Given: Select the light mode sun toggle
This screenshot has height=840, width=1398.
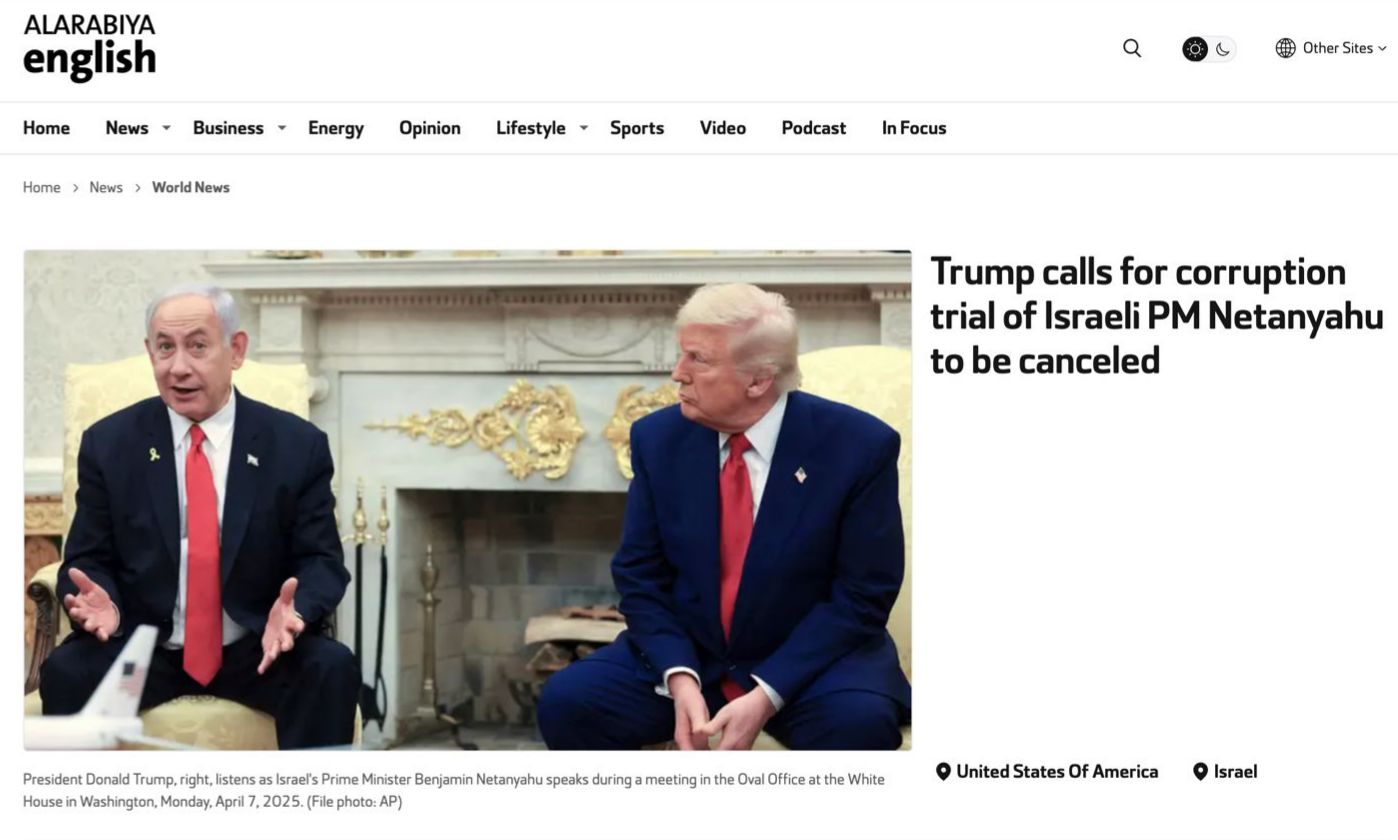Looking at the screenshot, I should pyautogui.click(x=1195, y=49).
